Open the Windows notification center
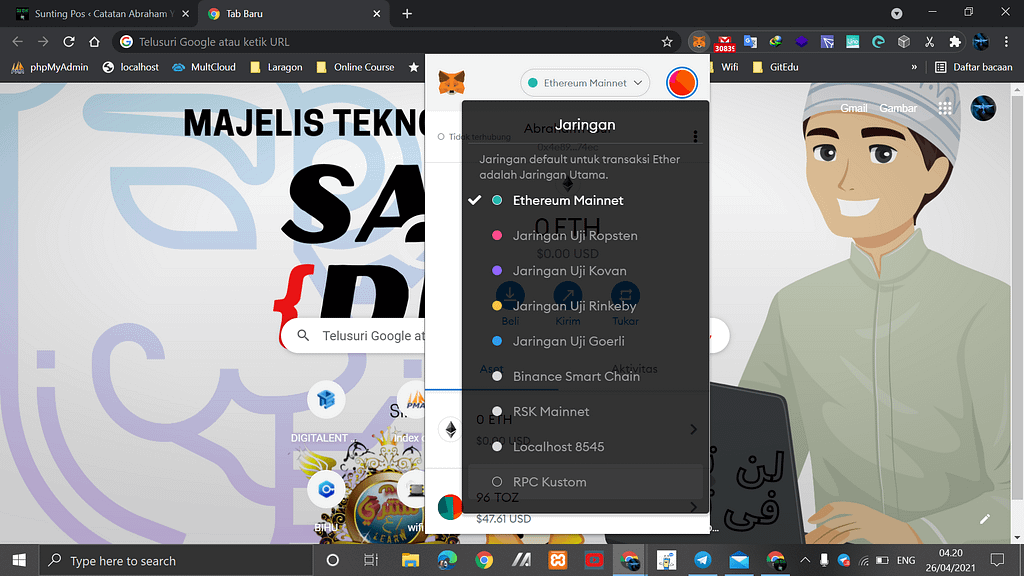The height and width of the screenshot is (576, 1024). point(997,560)
